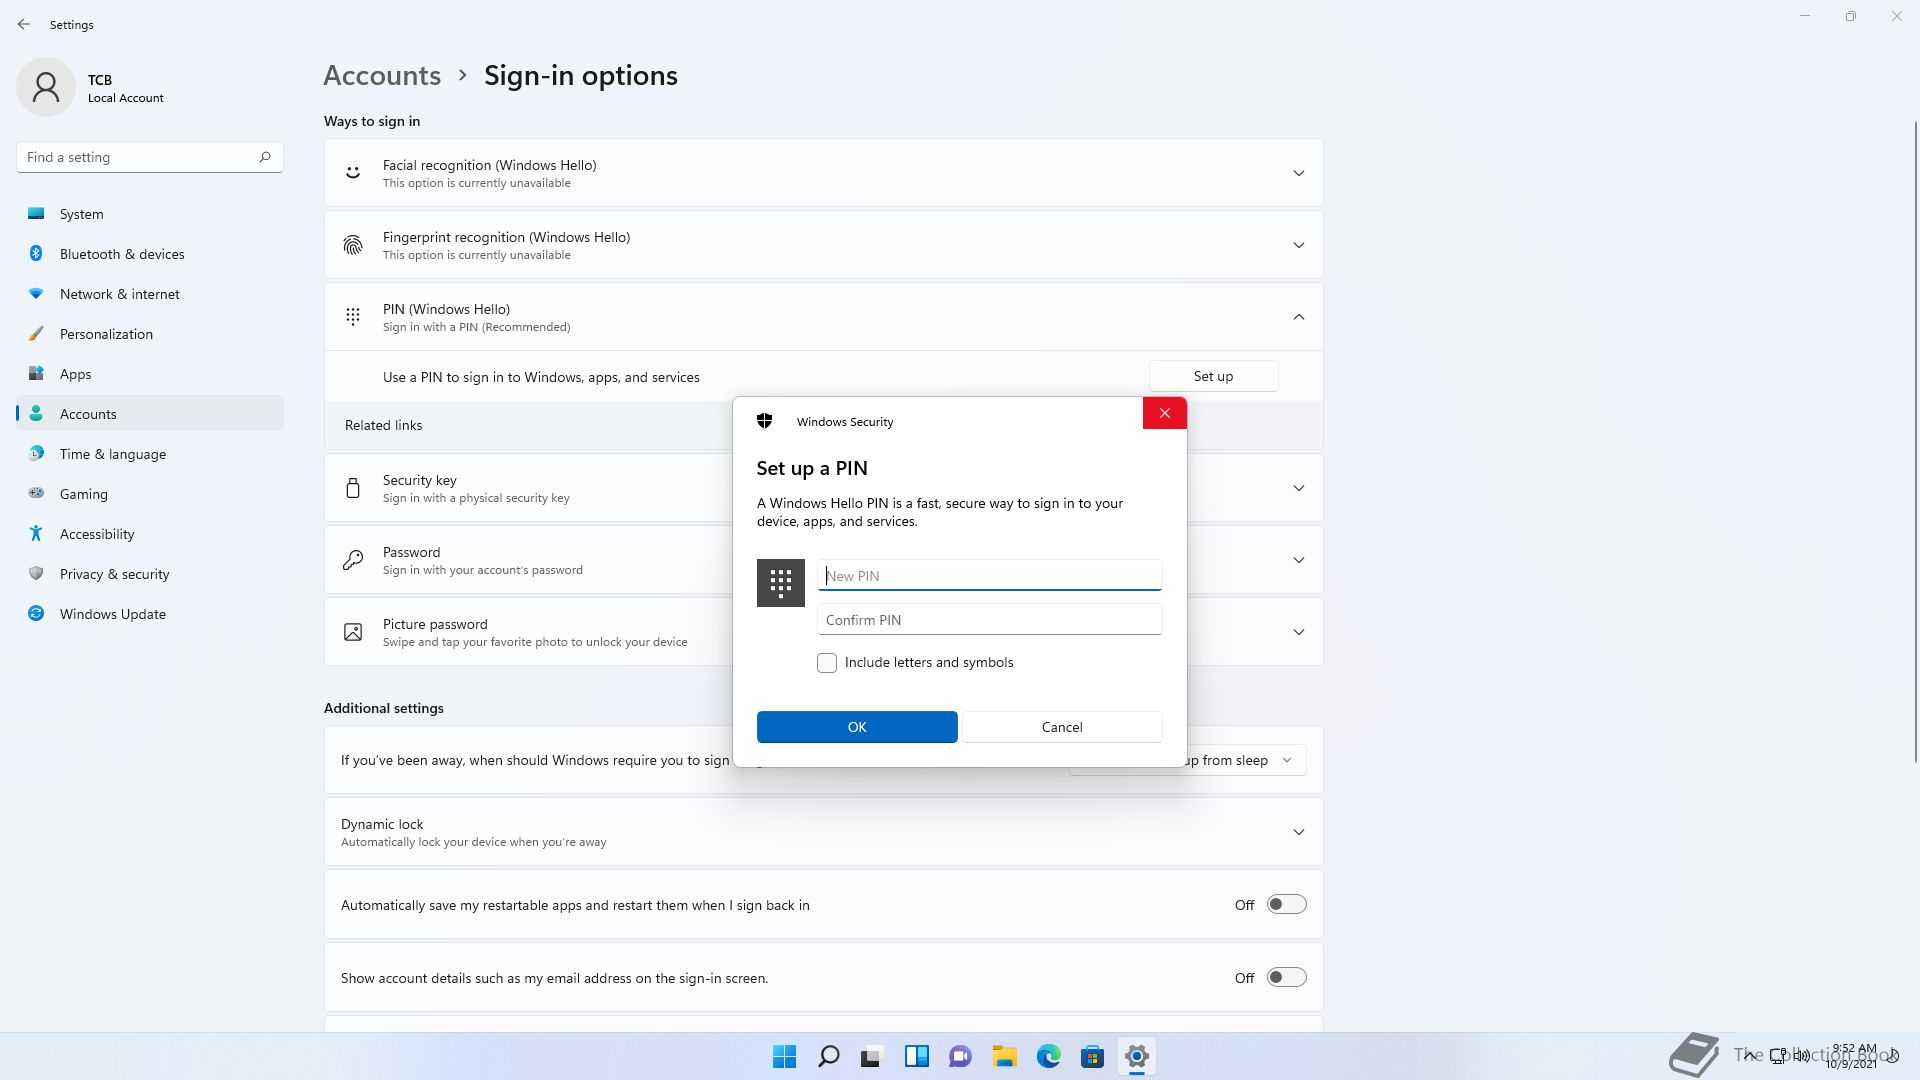This screenshot has height=1080, width=1920.
Task: Click the Windows Update sync icon
Action: [36, 614]
